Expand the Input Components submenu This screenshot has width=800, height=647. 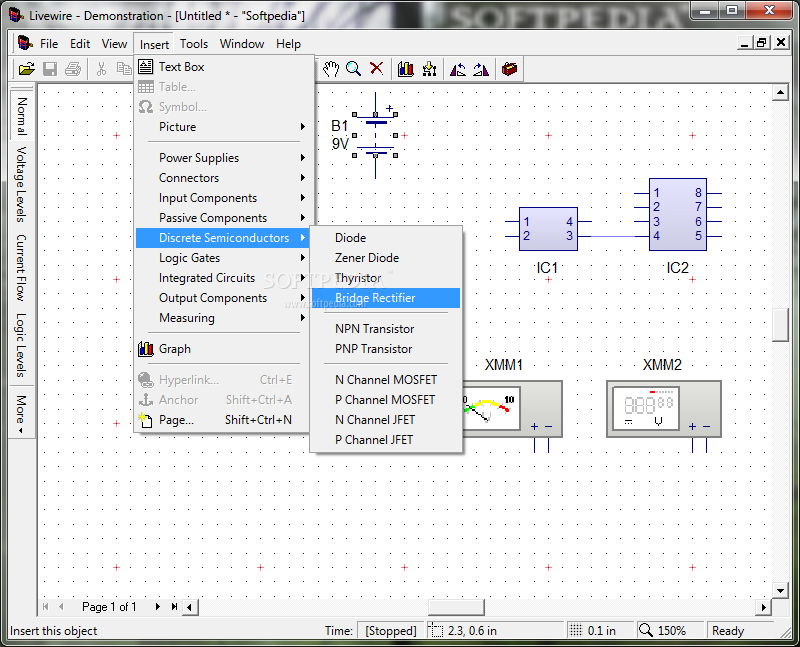[x=224, y=197]
